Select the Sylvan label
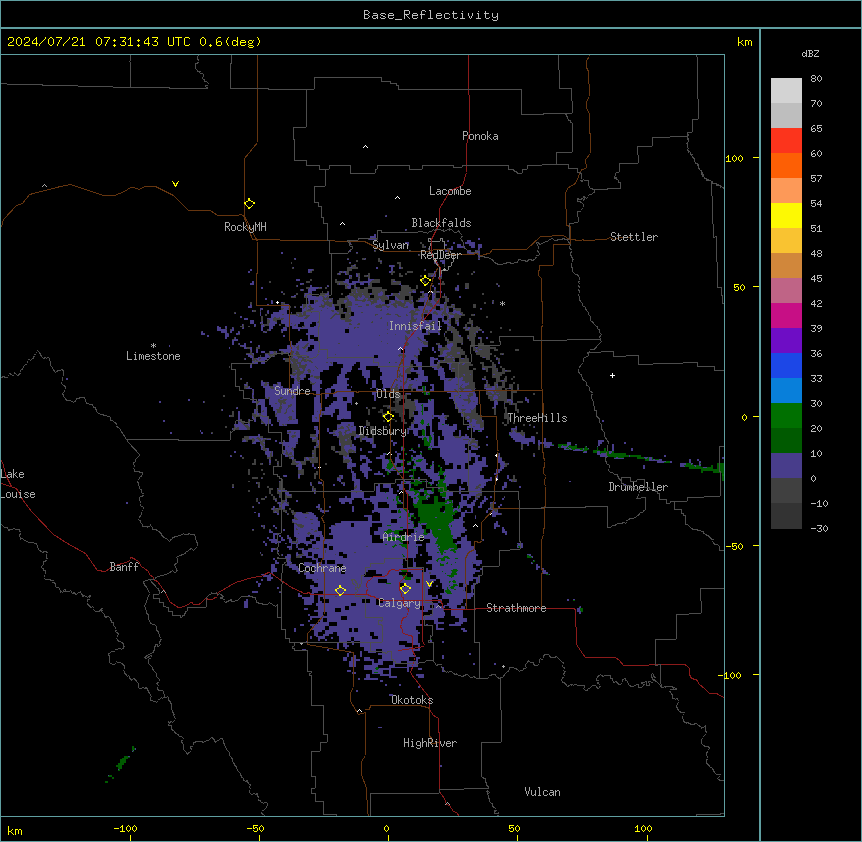 [x=390, y=245]
